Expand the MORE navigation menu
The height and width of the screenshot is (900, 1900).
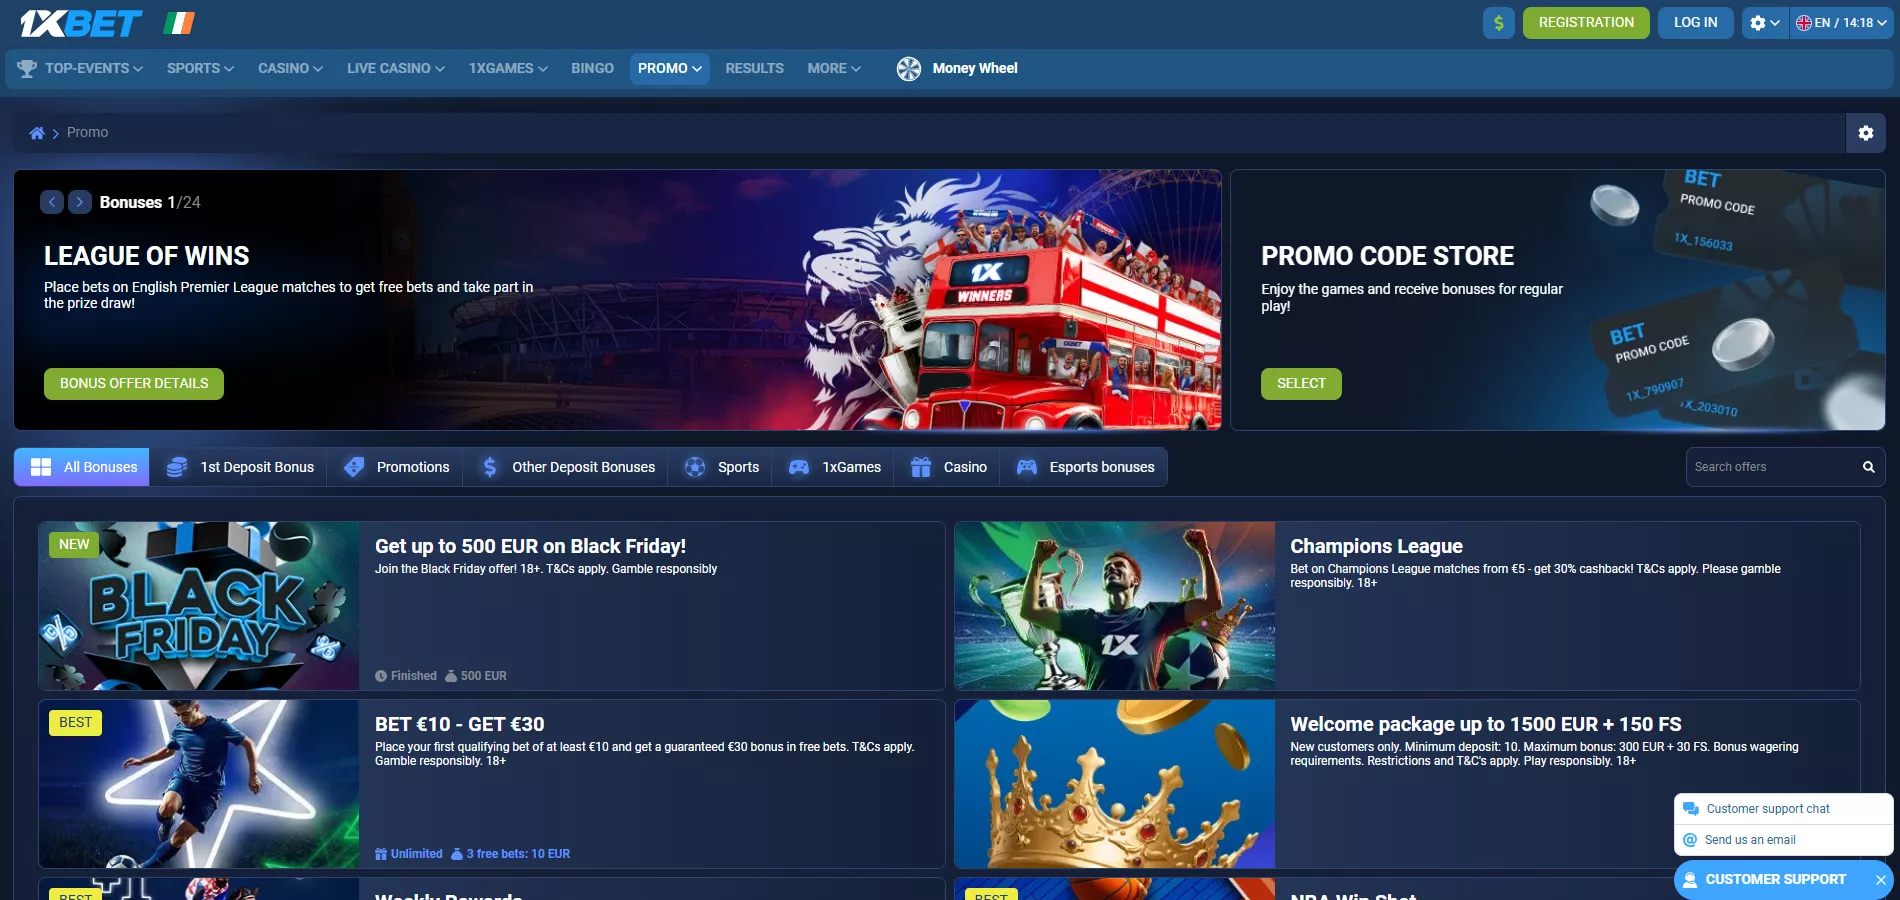pyautogui.click(x=833, y=68)
